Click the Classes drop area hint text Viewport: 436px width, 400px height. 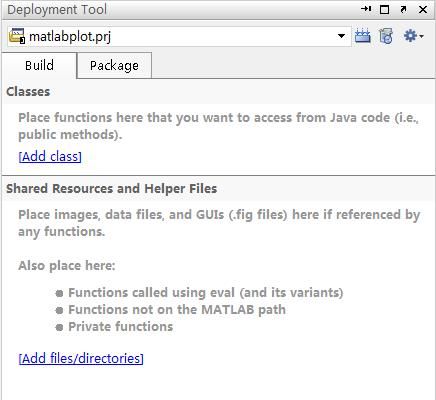pyautogui.click(x=218, y=126)
